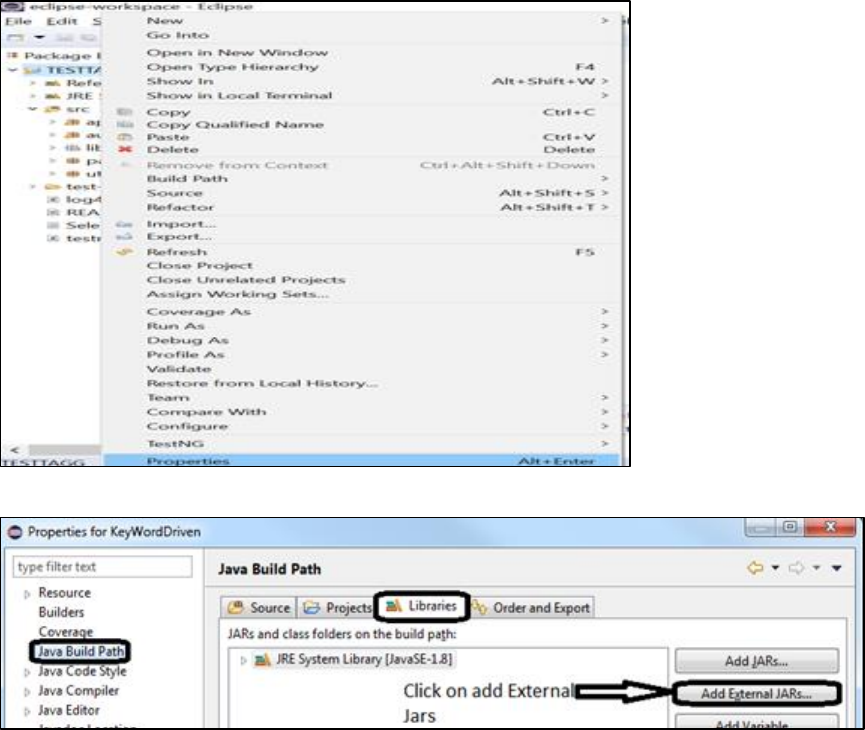Screen dimensions: 865x730
Task: Select Java Build Path in properties tree
Action: [x=81, y=652]
